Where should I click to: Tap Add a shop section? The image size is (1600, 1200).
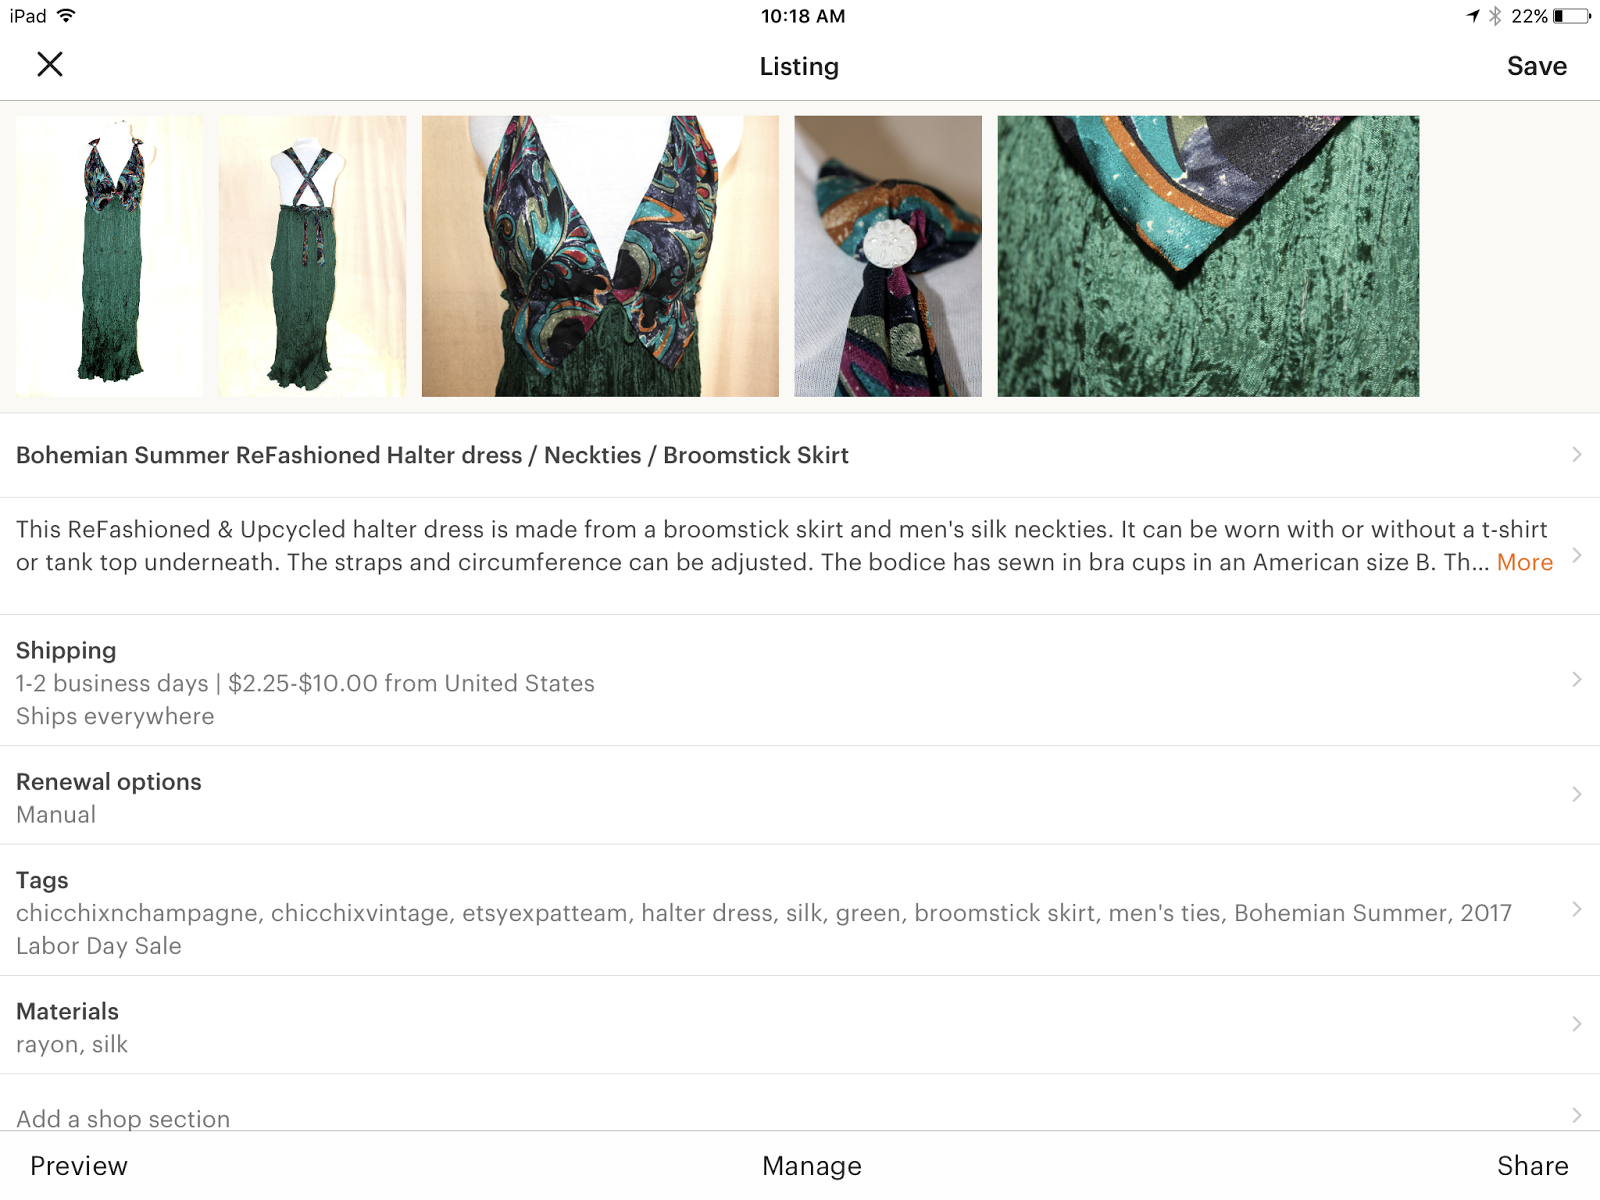pyautogui.click(x=800, y=1110)
